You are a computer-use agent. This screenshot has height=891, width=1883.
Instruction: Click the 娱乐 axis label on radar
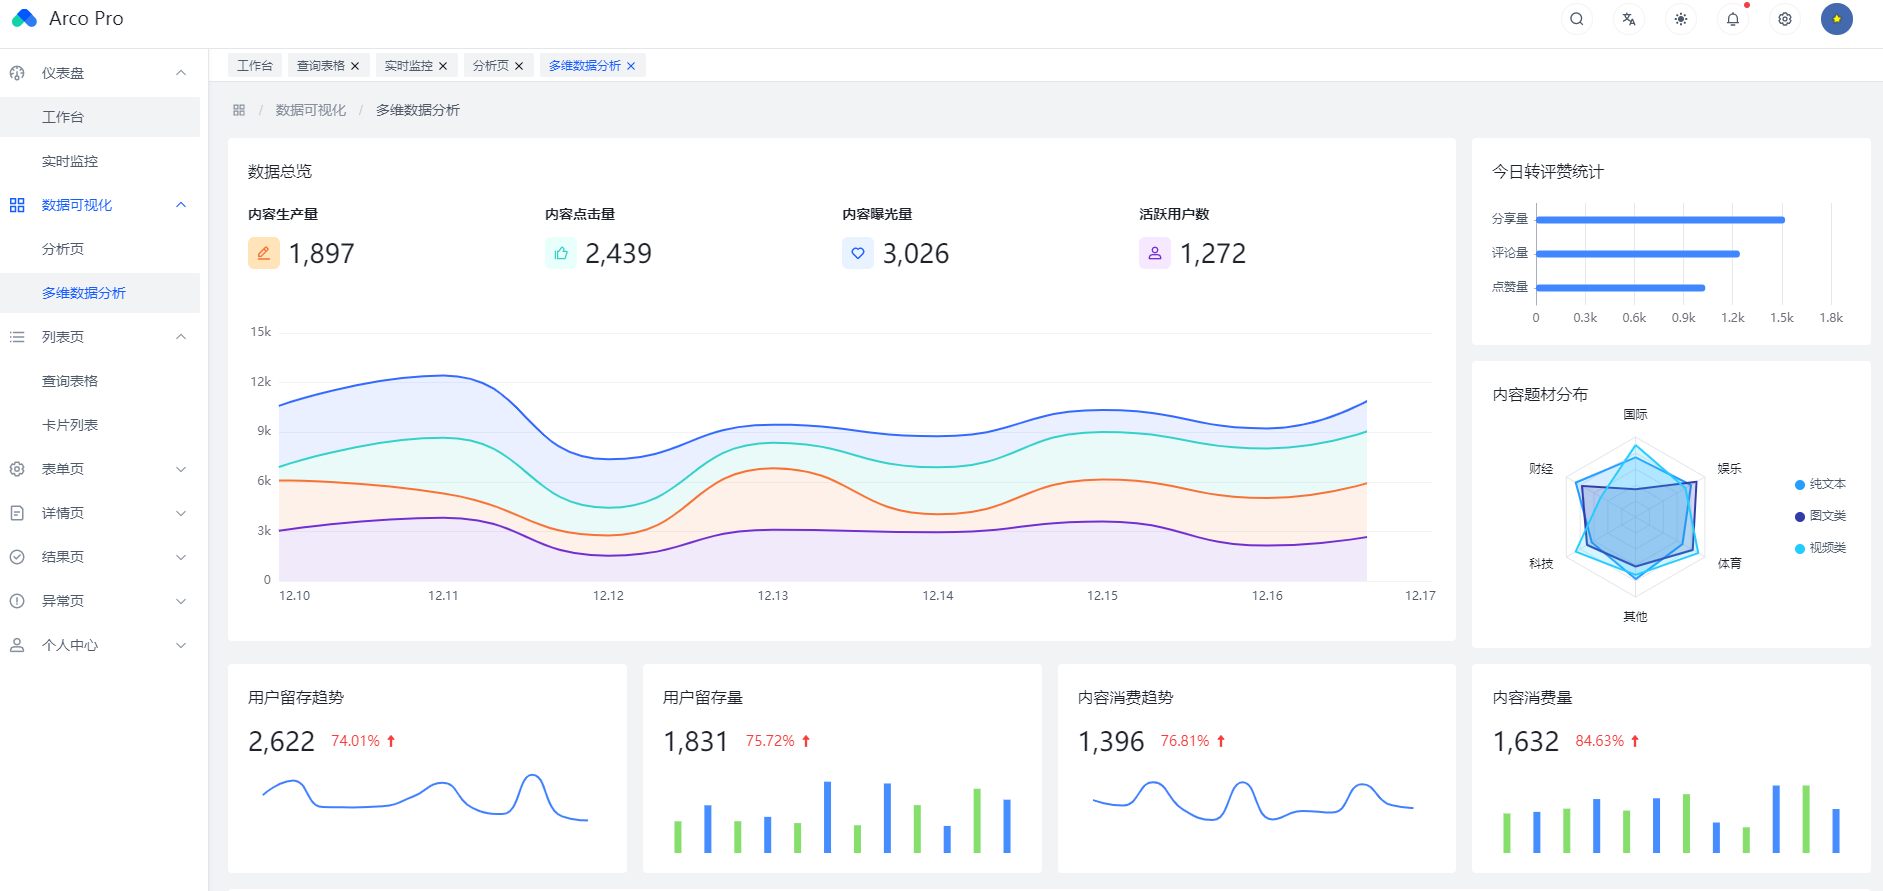1730,468
